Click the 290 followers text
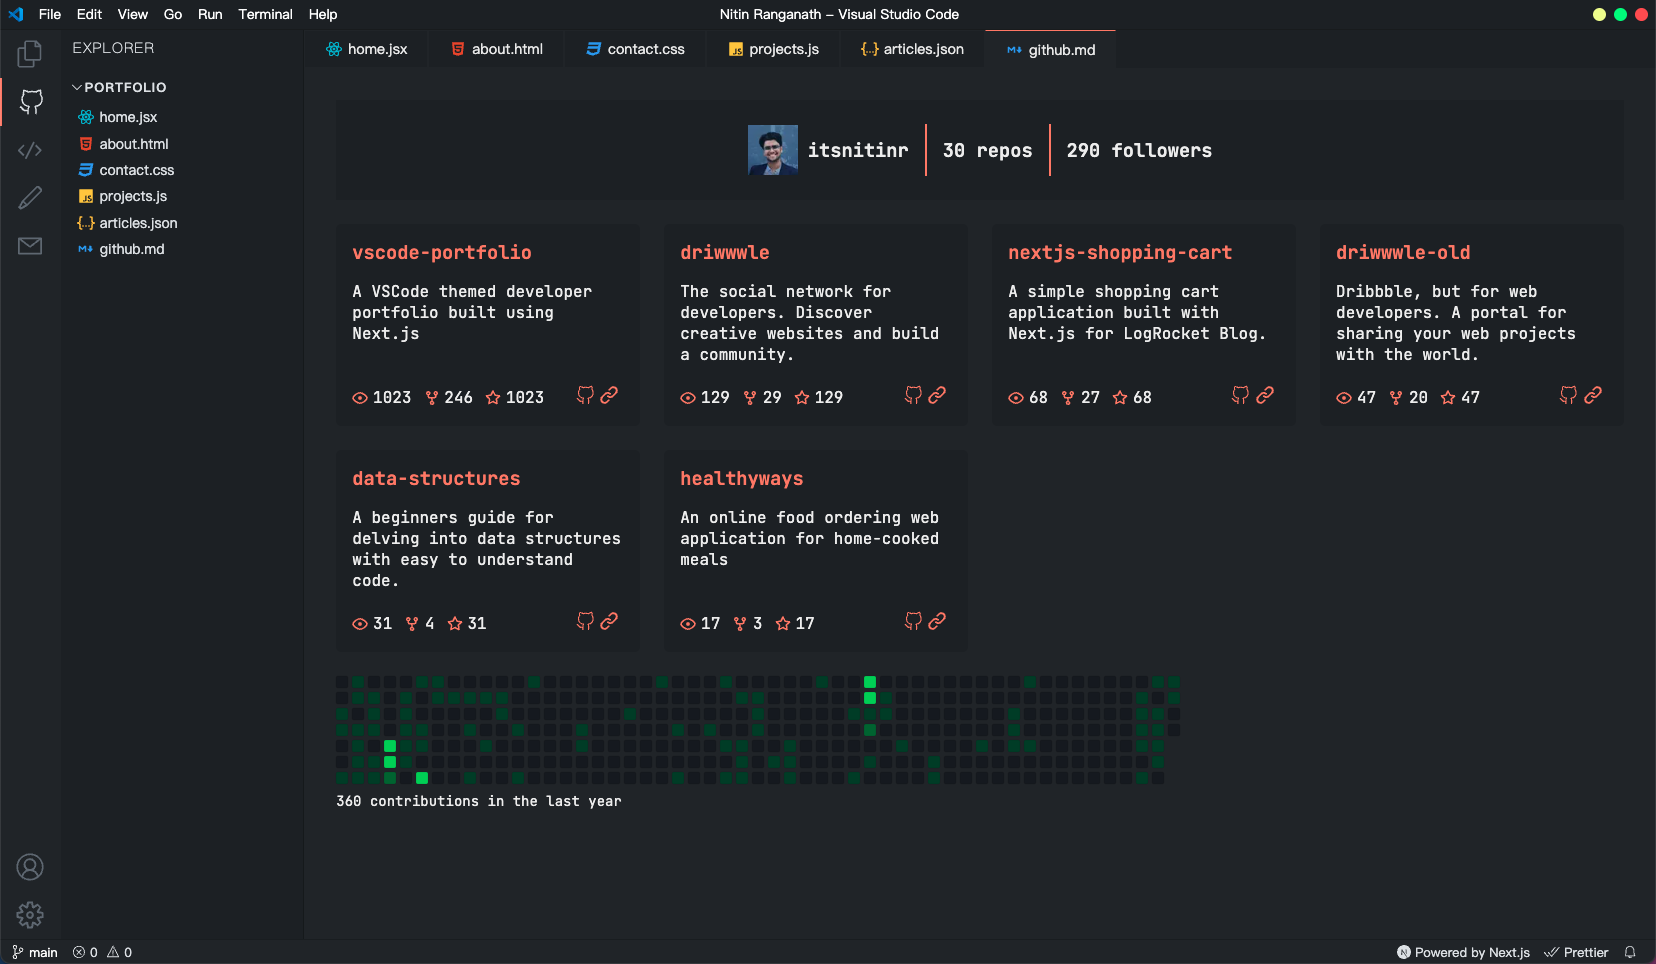Screen dimensions: 1656x964 point(1139,150)
